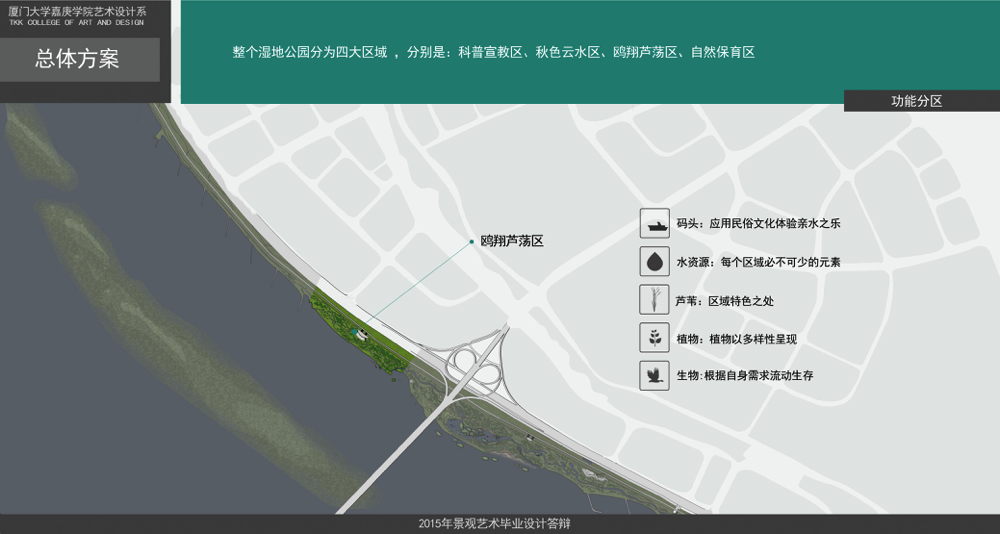Screen dimensions: 1000x534
Task: Click the 厦门大学嘉庚学院艺术设计系 header text
Action: click(x=77, y=11)
